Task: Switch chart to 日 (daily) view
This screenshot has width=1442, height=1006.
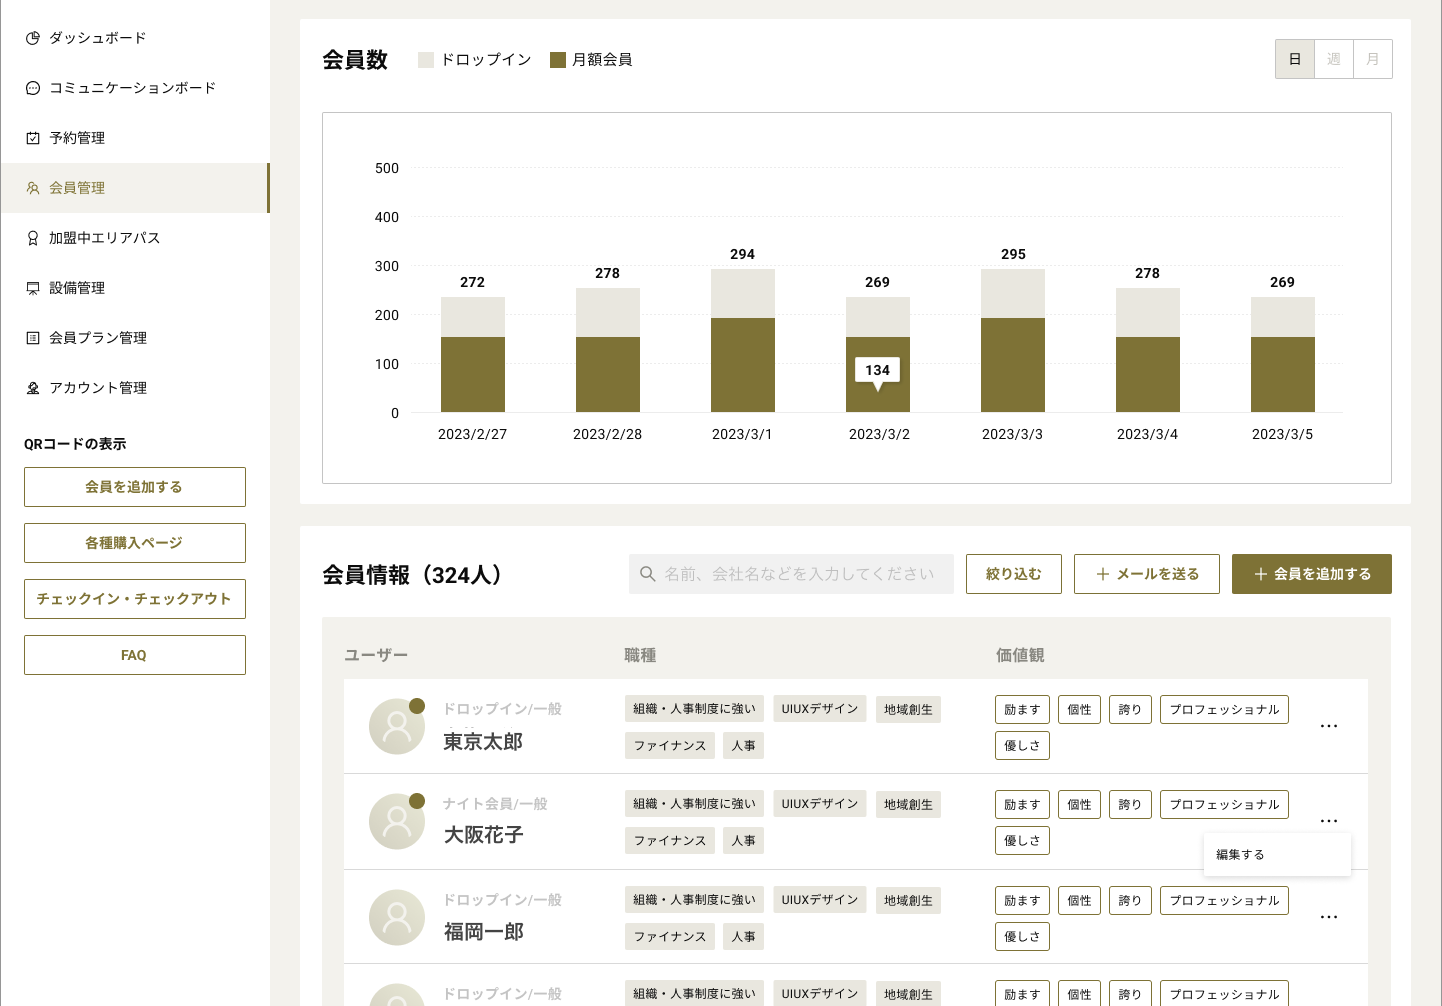Action: click(1295, 59)
